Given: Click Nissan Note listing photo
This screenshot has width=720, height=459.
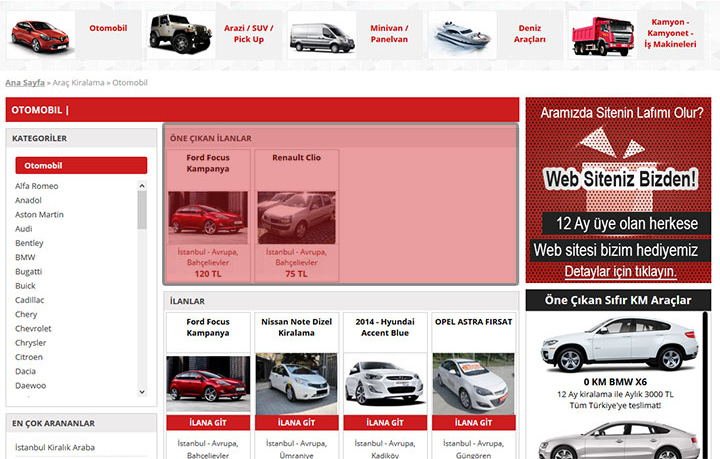Looking at the screenshot, I should (296, 384).
